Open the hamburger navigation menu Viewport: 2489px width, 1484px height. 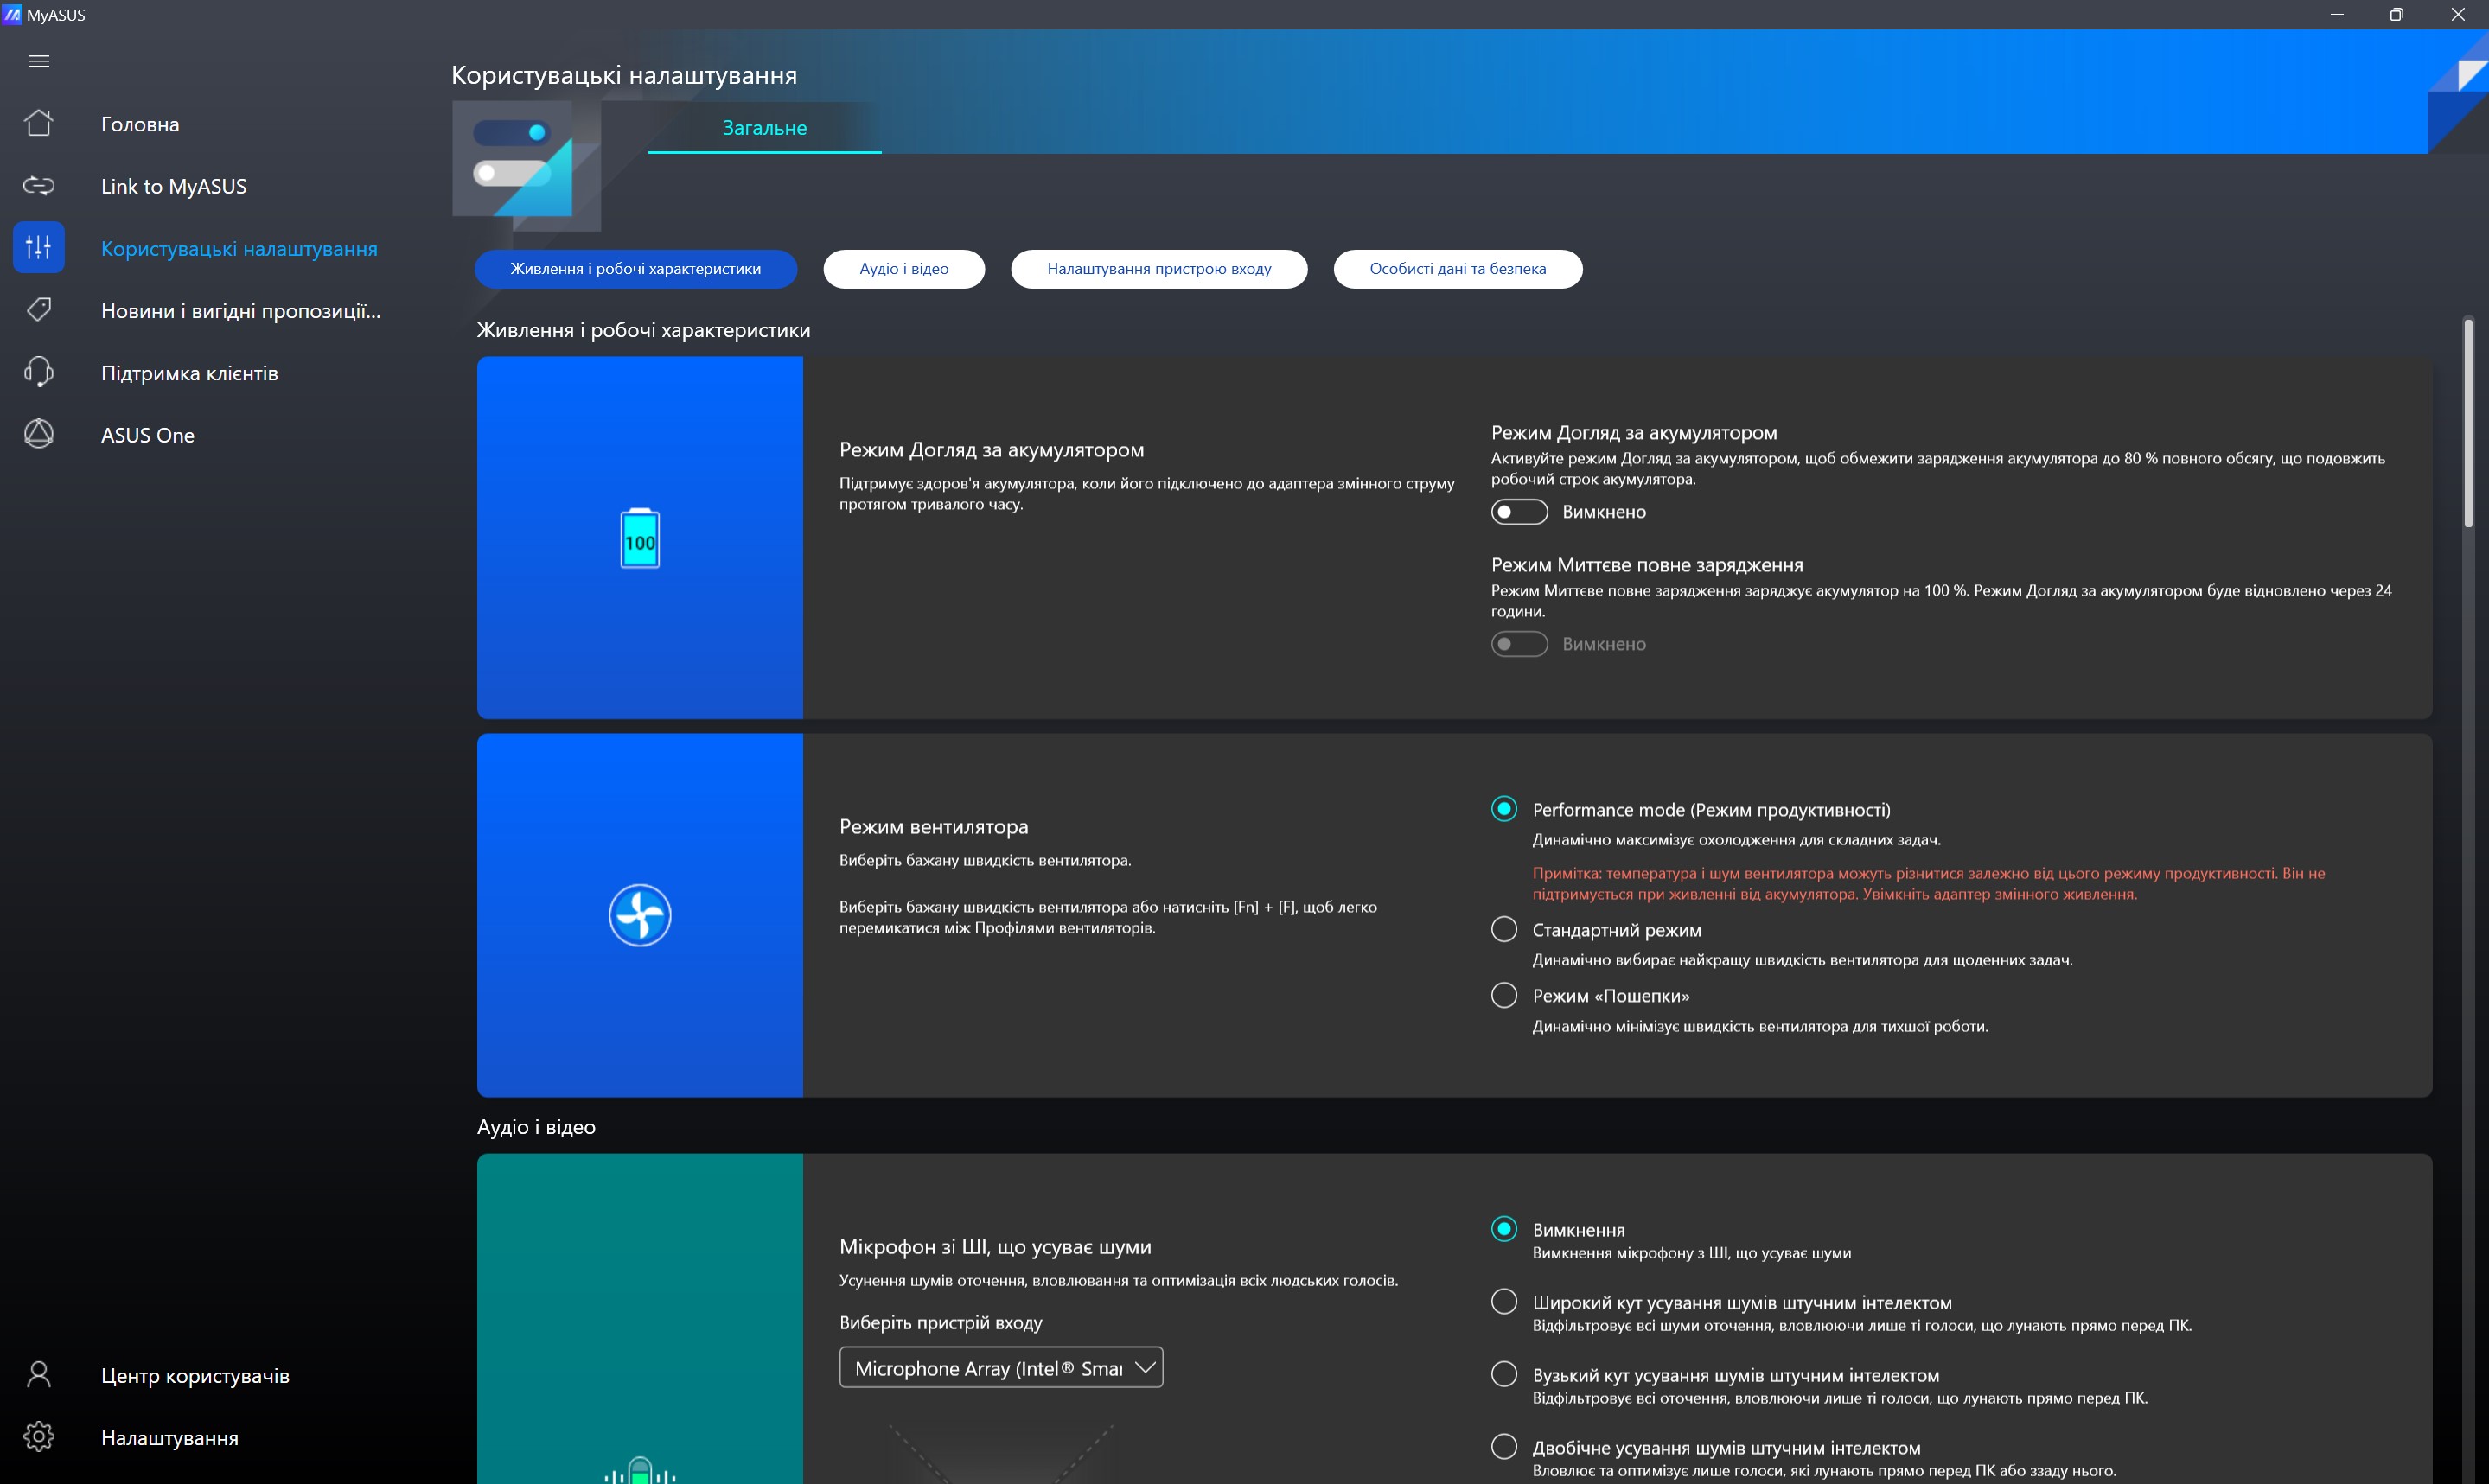(39, 61)
